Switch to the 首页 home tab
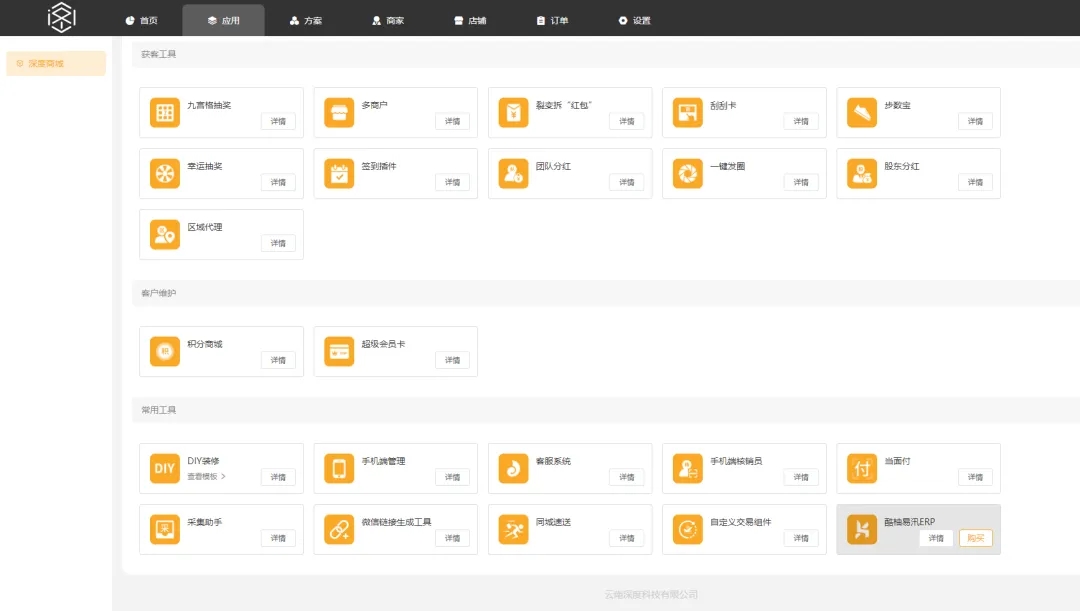This screenshot has height=611, width=1080. [143, 19]
